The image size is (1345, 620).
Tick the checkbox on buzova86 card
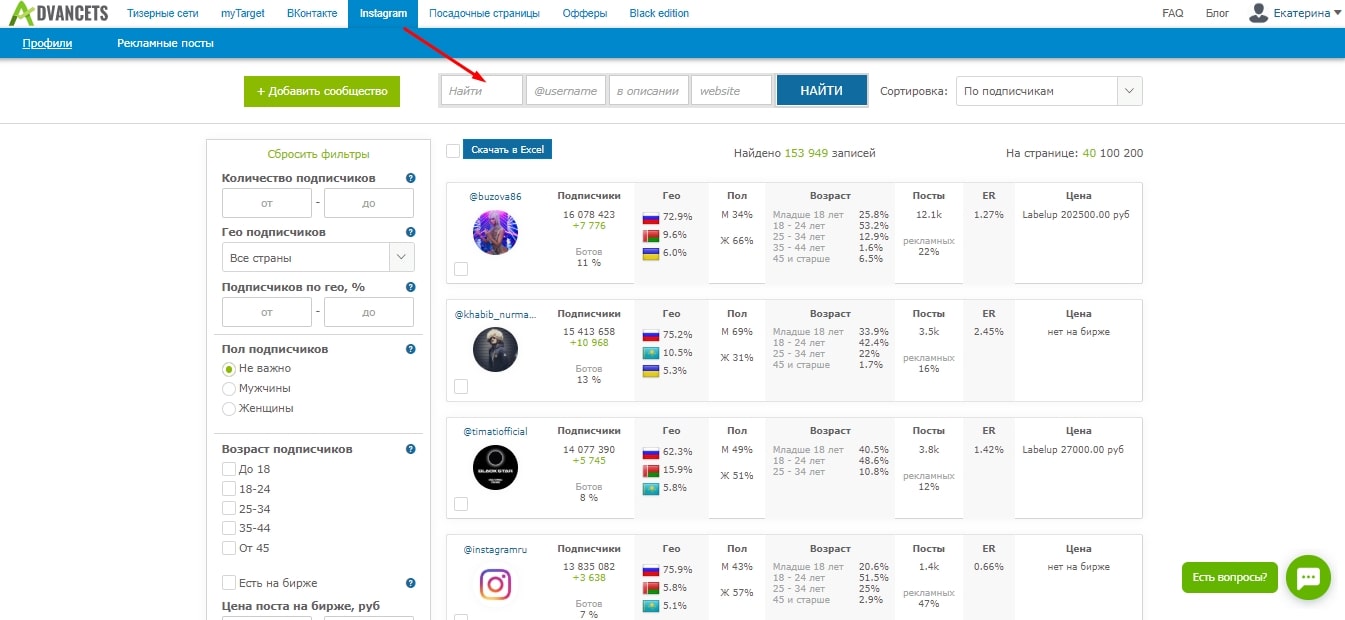(461, 269)
